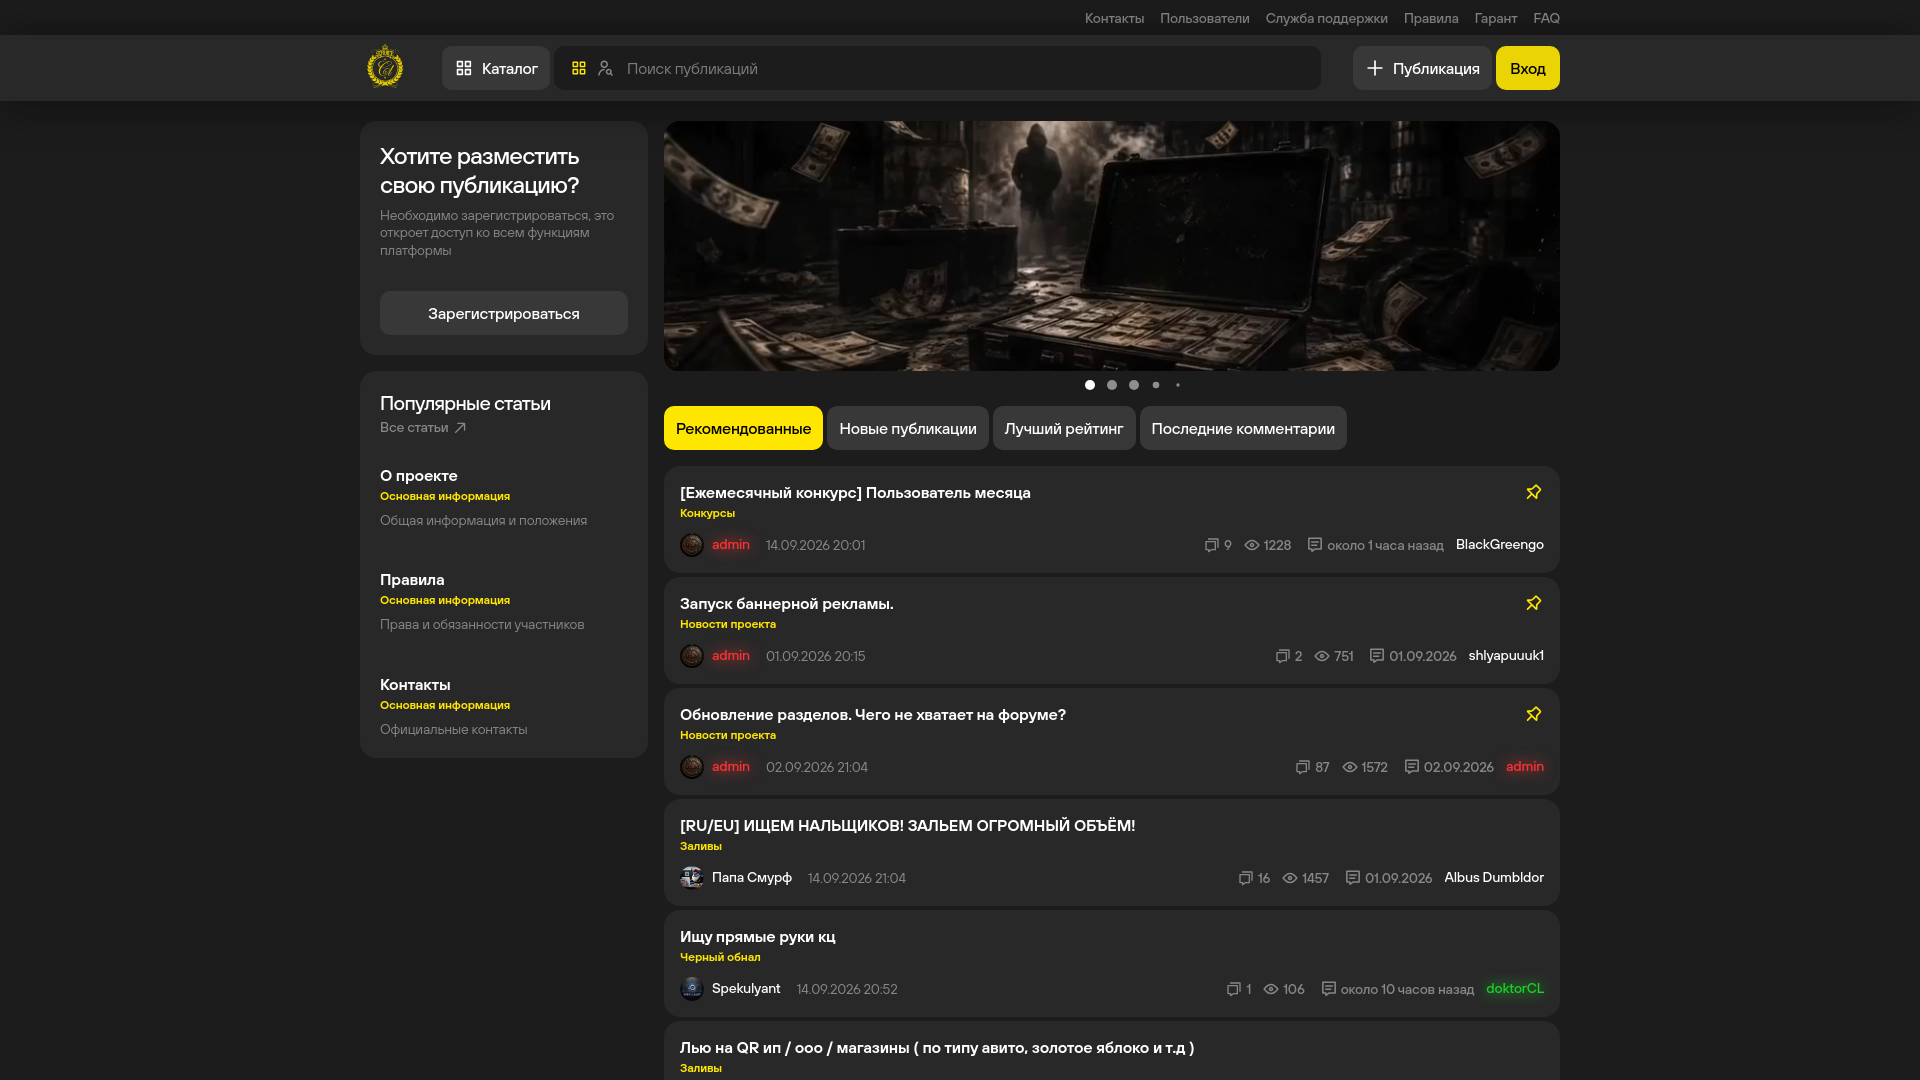Open post Ищу прямые руки кц
The height and width of the screenshot is (1080, 1920).
pyautogui.click(x=758, y=937)
